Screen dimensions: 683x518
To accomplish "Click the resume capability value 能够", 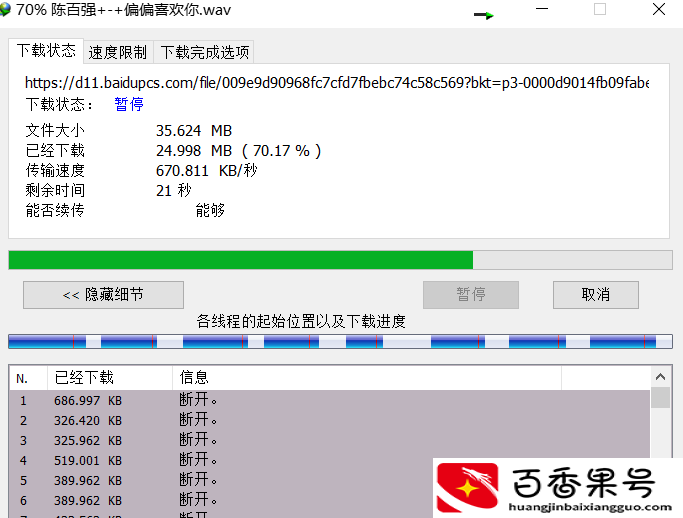I will click(210, 210).
